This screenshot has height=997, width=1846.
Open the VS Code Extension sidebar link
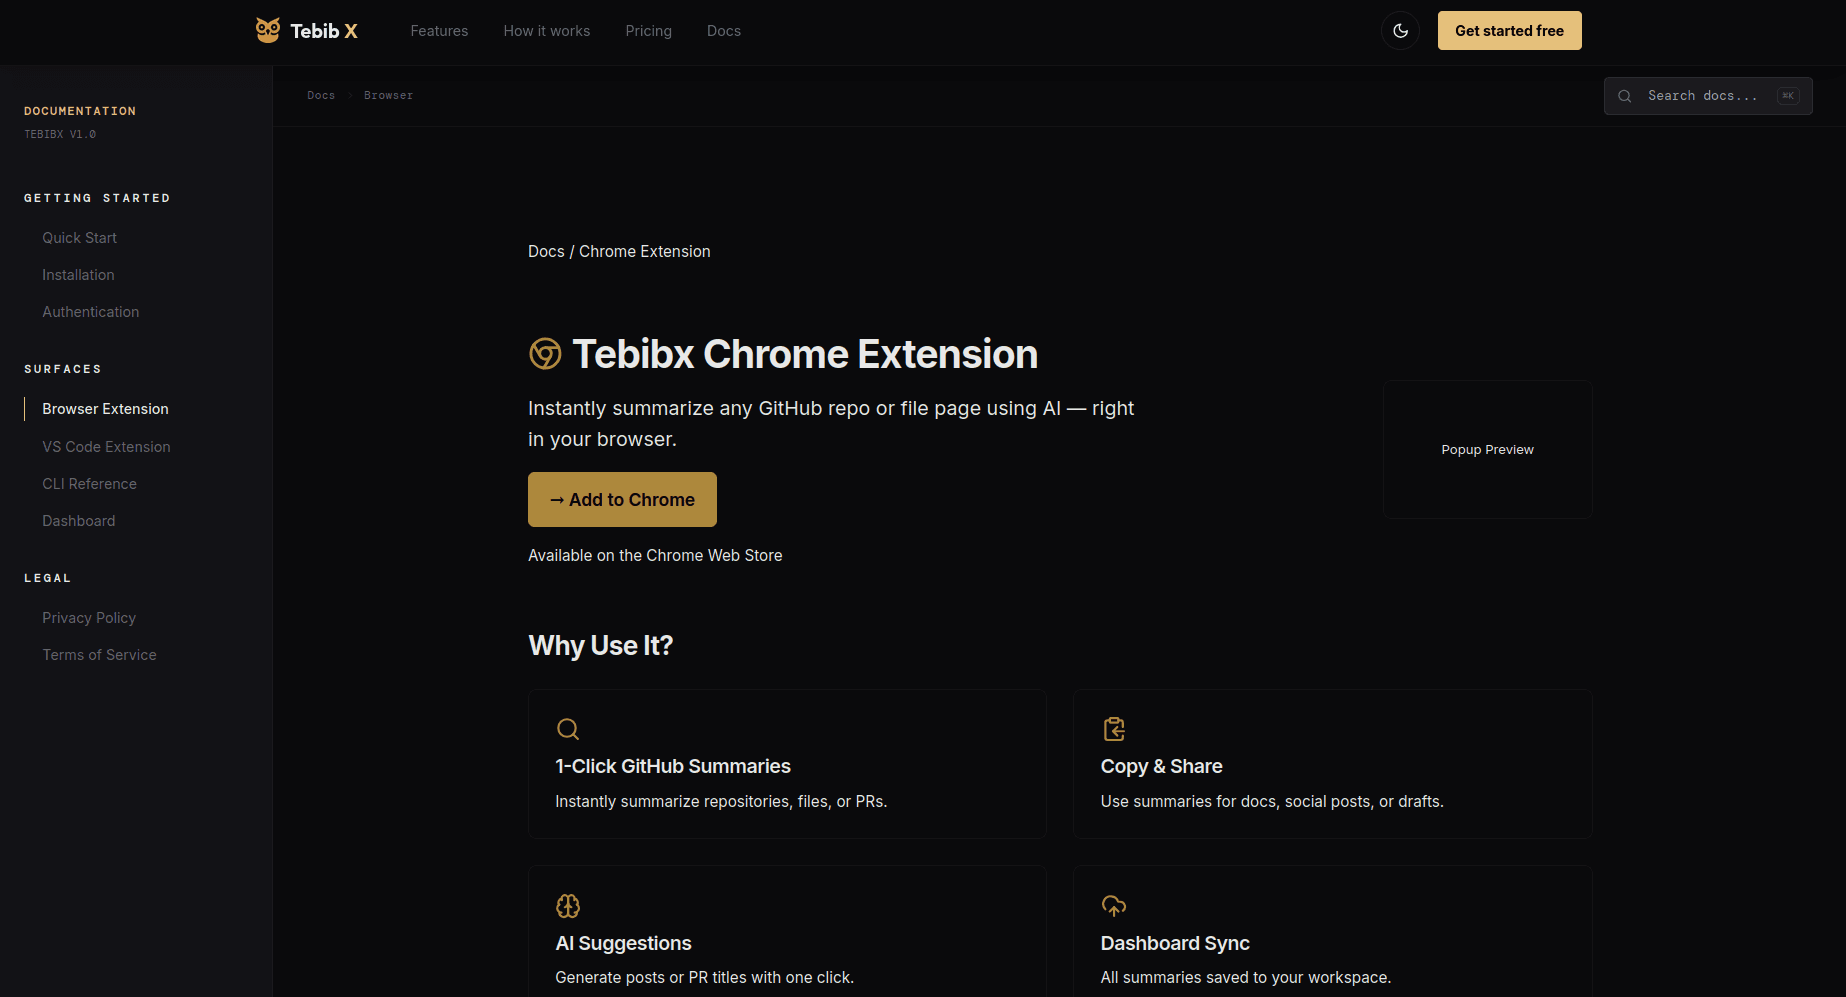click(106, 447)
